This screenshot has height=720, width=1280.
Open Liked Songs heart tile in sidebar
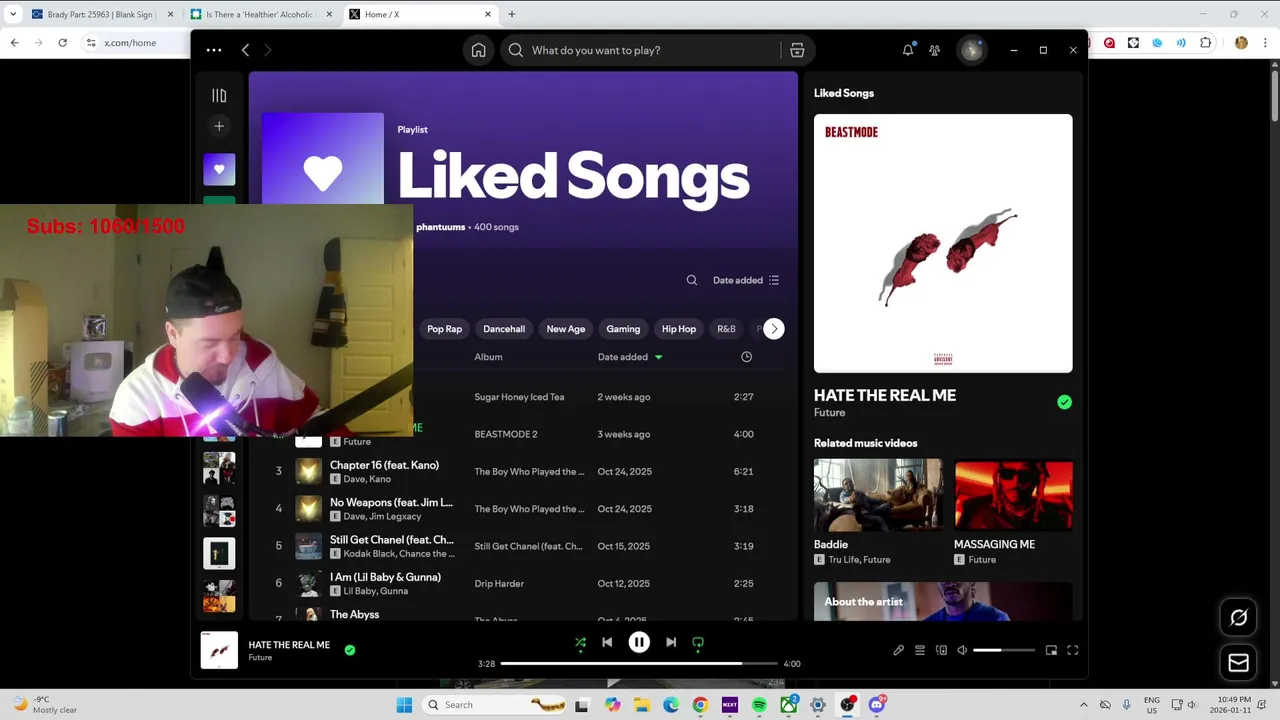[219, 169]
